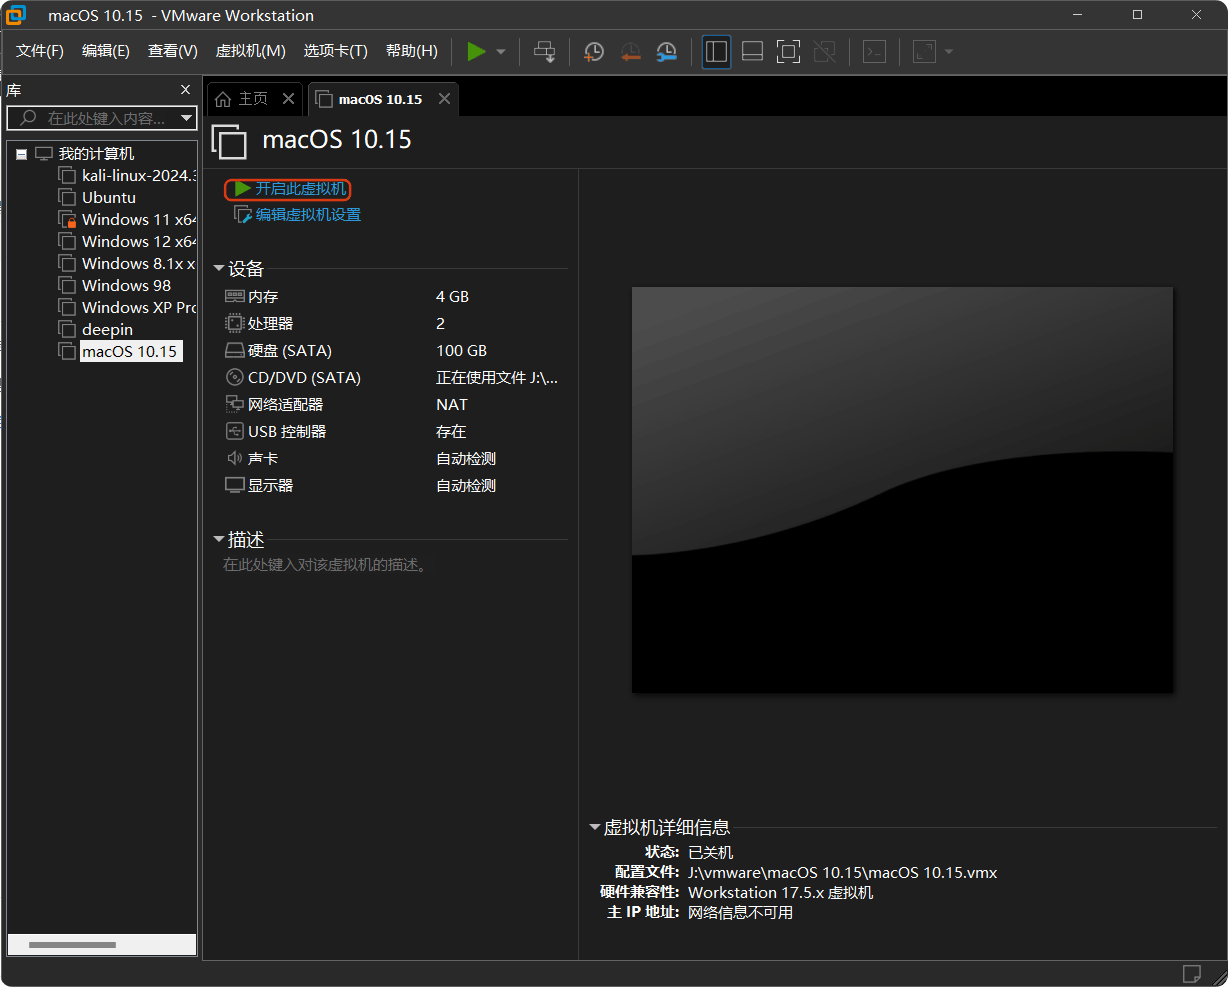The height and width of the screenshot is (987, 1228).
Task: Power on the virtual machine via toolbar play icon
Action: point(476,51)
